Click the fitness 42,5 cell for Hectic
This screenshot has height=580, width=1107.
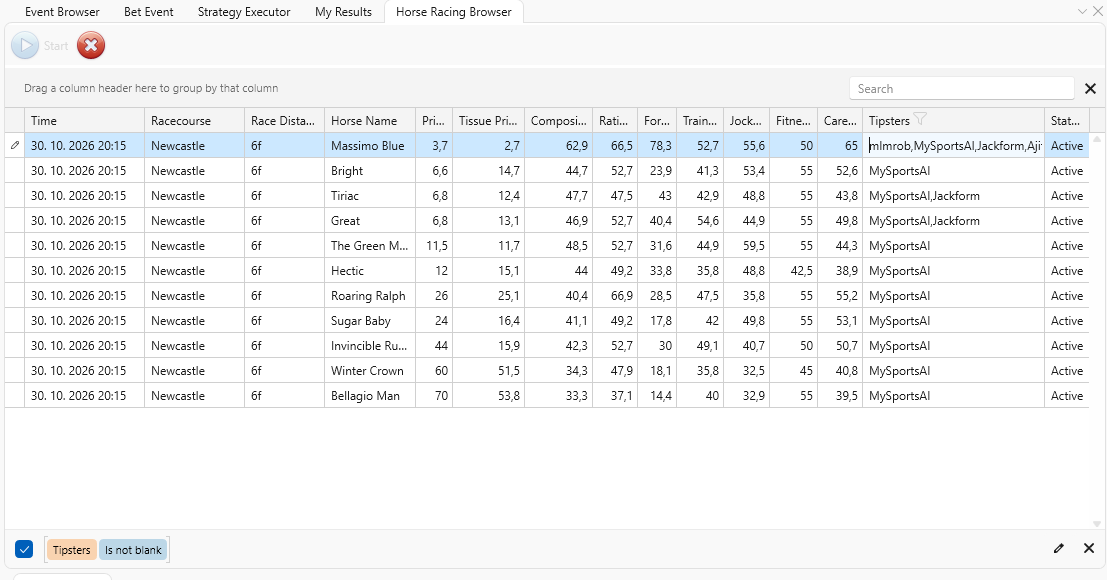pos(794,271)
